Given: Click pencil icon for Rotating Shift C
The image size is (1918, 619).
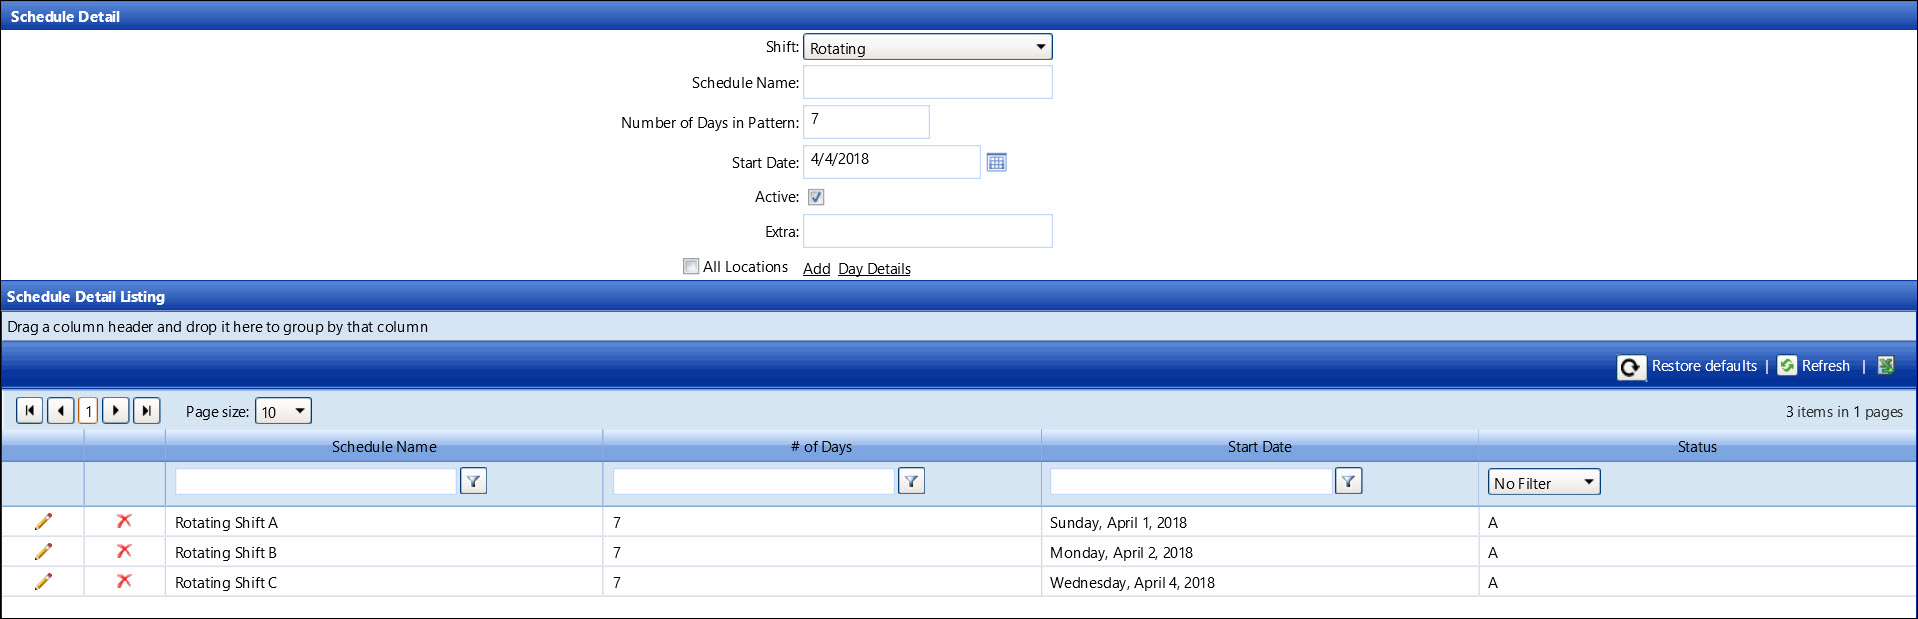Looking at the screenshot, I should click(x=43, y=582).
